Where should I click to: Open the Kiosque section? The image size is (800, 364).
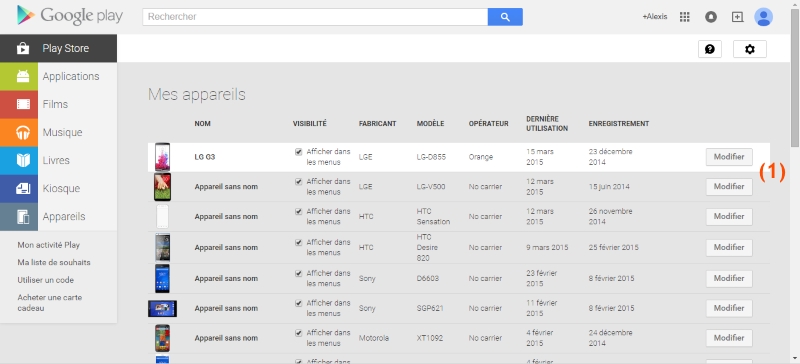(x=59, y=188)
